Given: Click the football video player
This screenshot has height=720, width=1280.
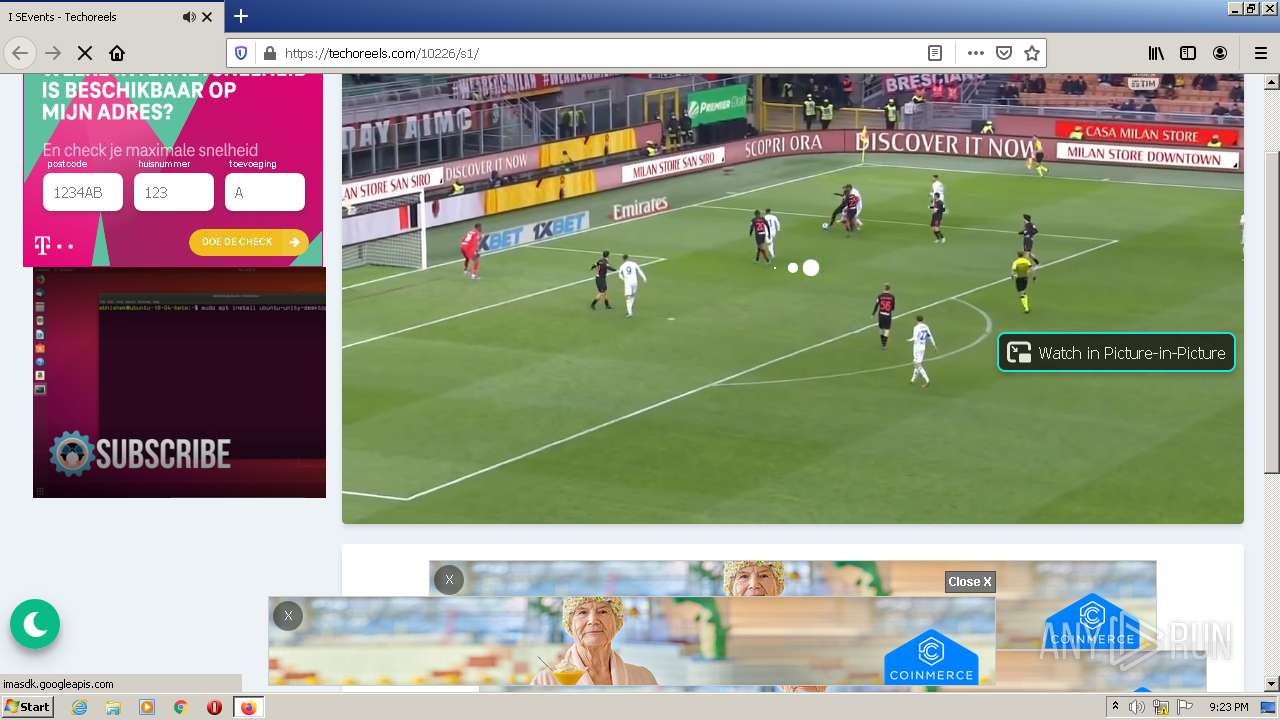Looking at the screenshot, I should pos(793,298).
